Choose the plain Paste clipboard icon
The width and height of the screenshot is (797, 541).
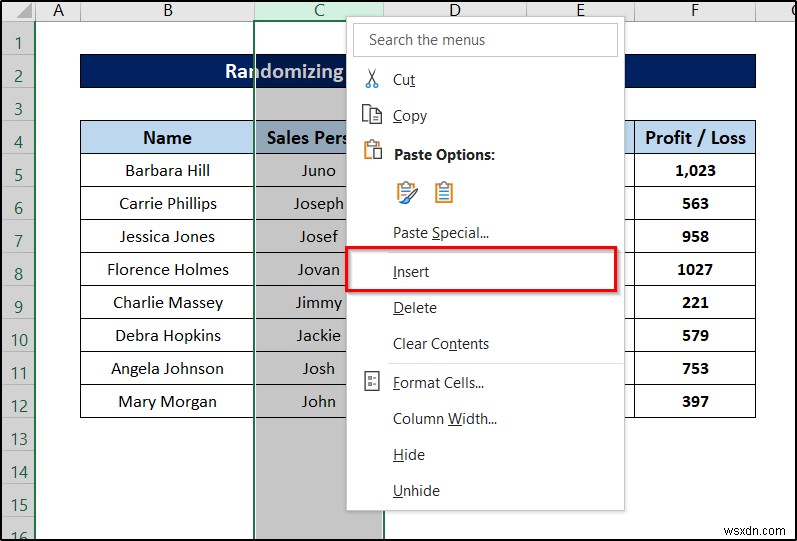[x=444, y=193]
